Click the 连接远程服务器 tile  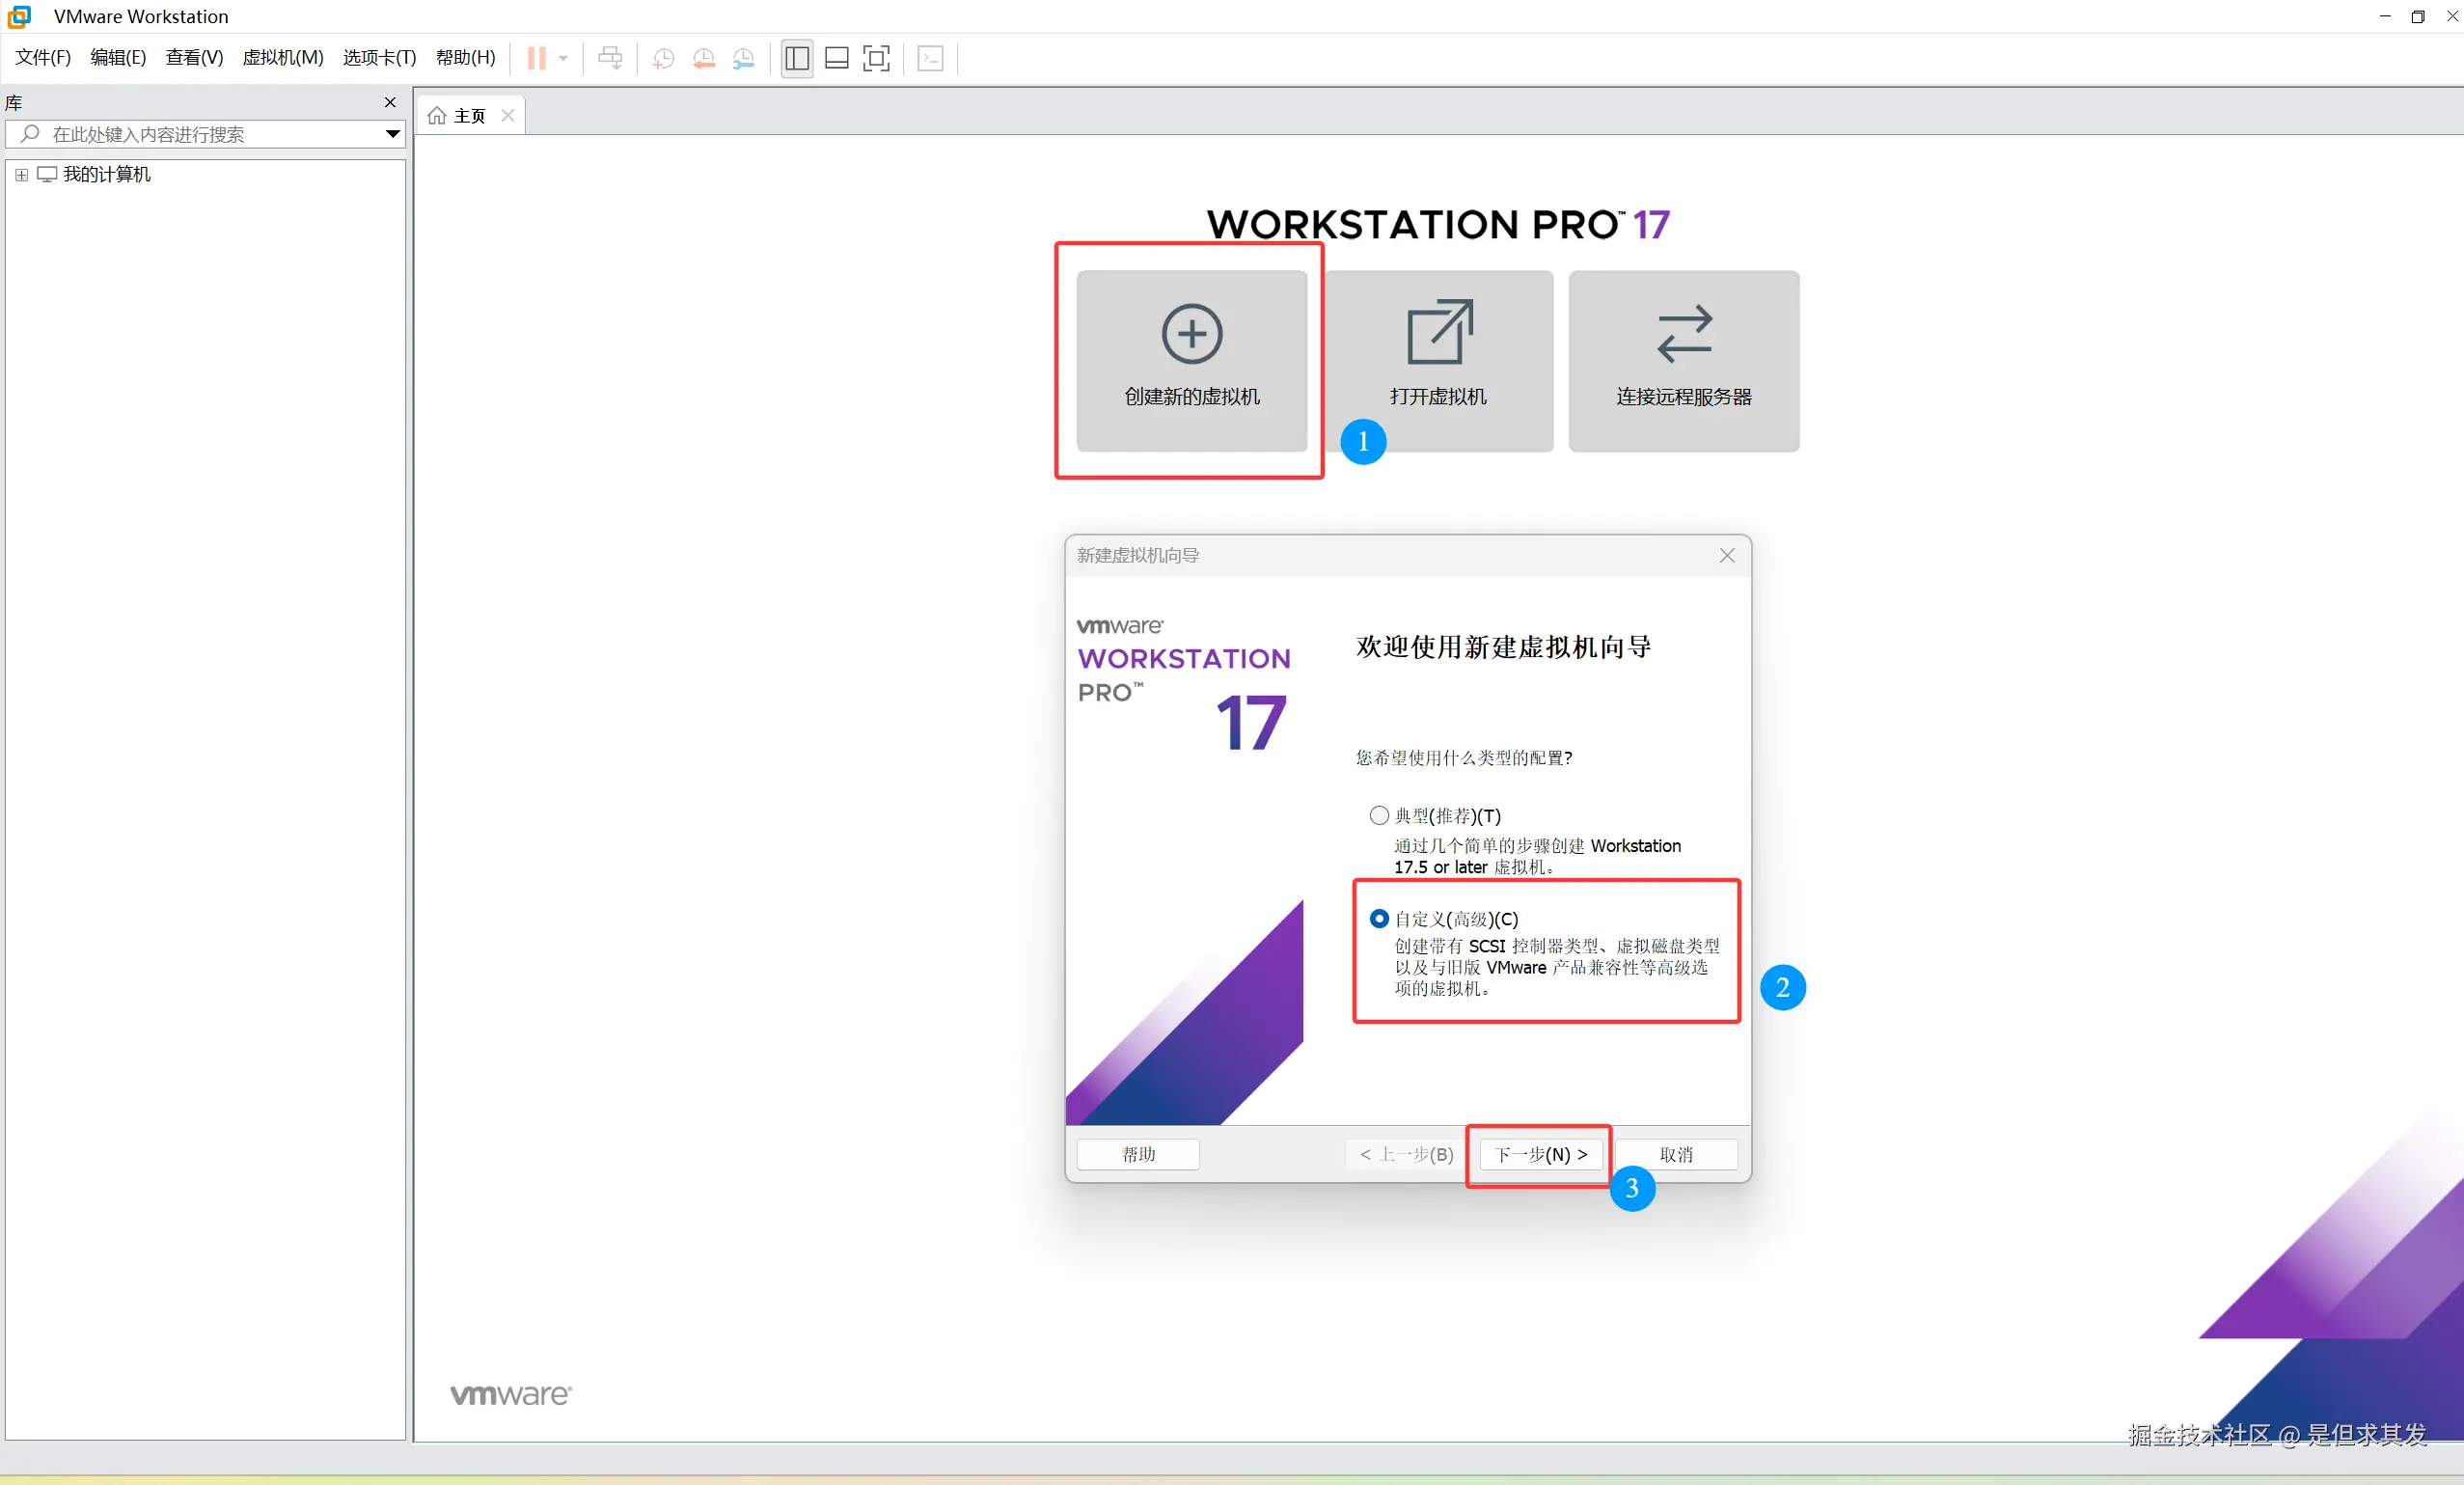point(1683,361)
